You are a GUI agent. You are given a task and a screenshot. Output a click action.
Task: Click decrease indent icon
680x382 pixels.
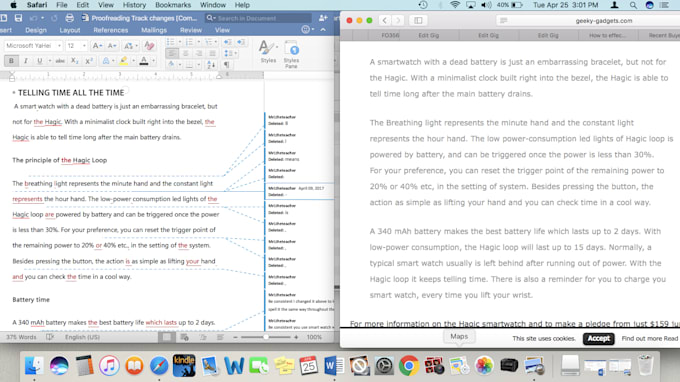(227, 42)
